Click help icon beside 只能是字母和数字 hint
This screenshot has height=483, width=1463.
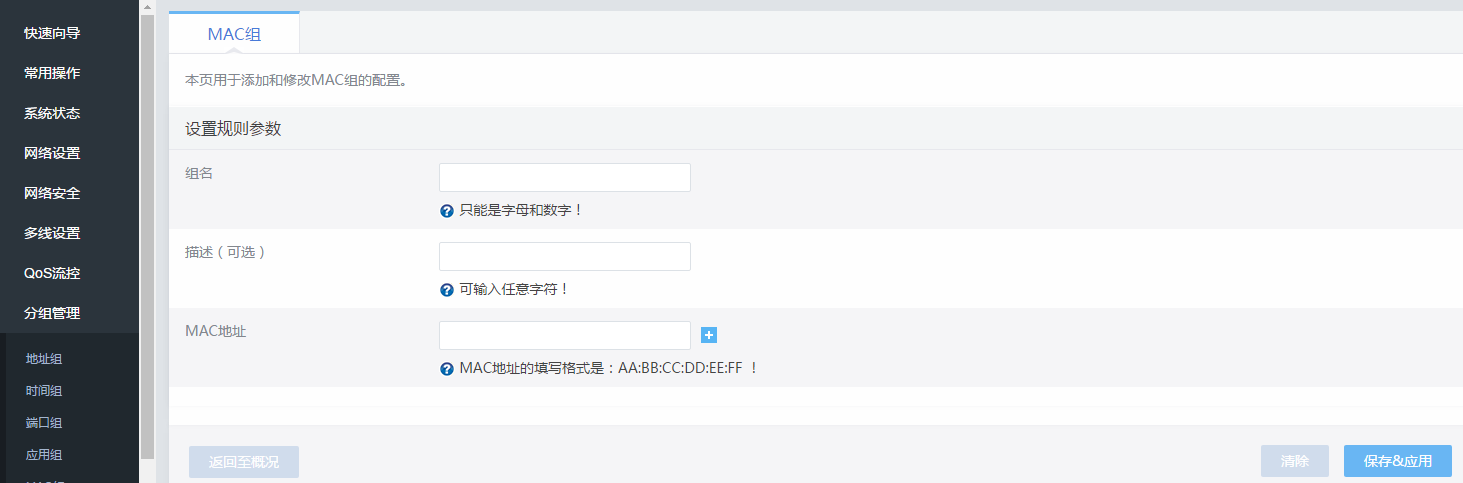point(447,211)
